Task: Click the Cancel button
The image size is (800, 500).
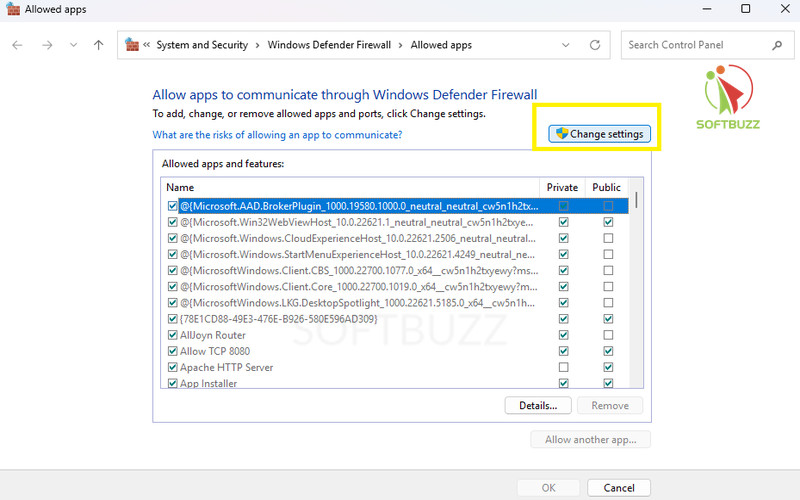Action: 619,488
